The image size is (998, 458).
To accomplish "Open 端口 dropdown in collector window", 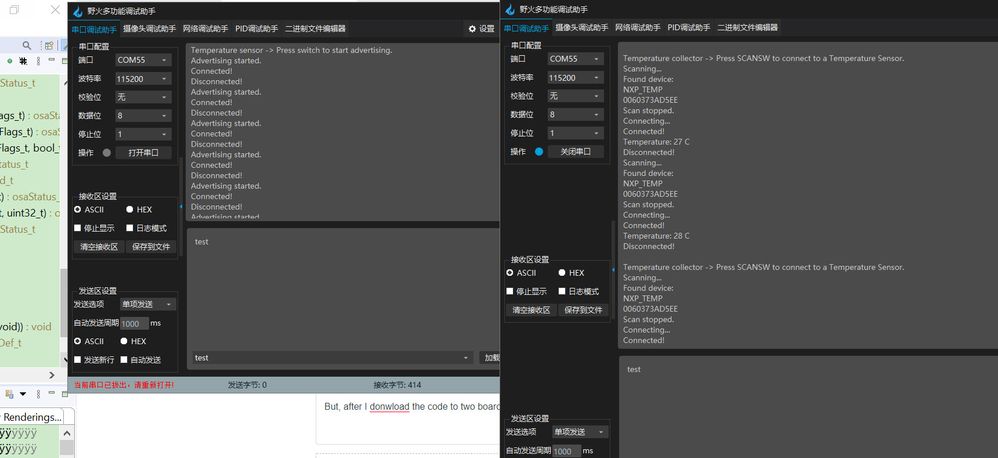I will pos(575,59).
